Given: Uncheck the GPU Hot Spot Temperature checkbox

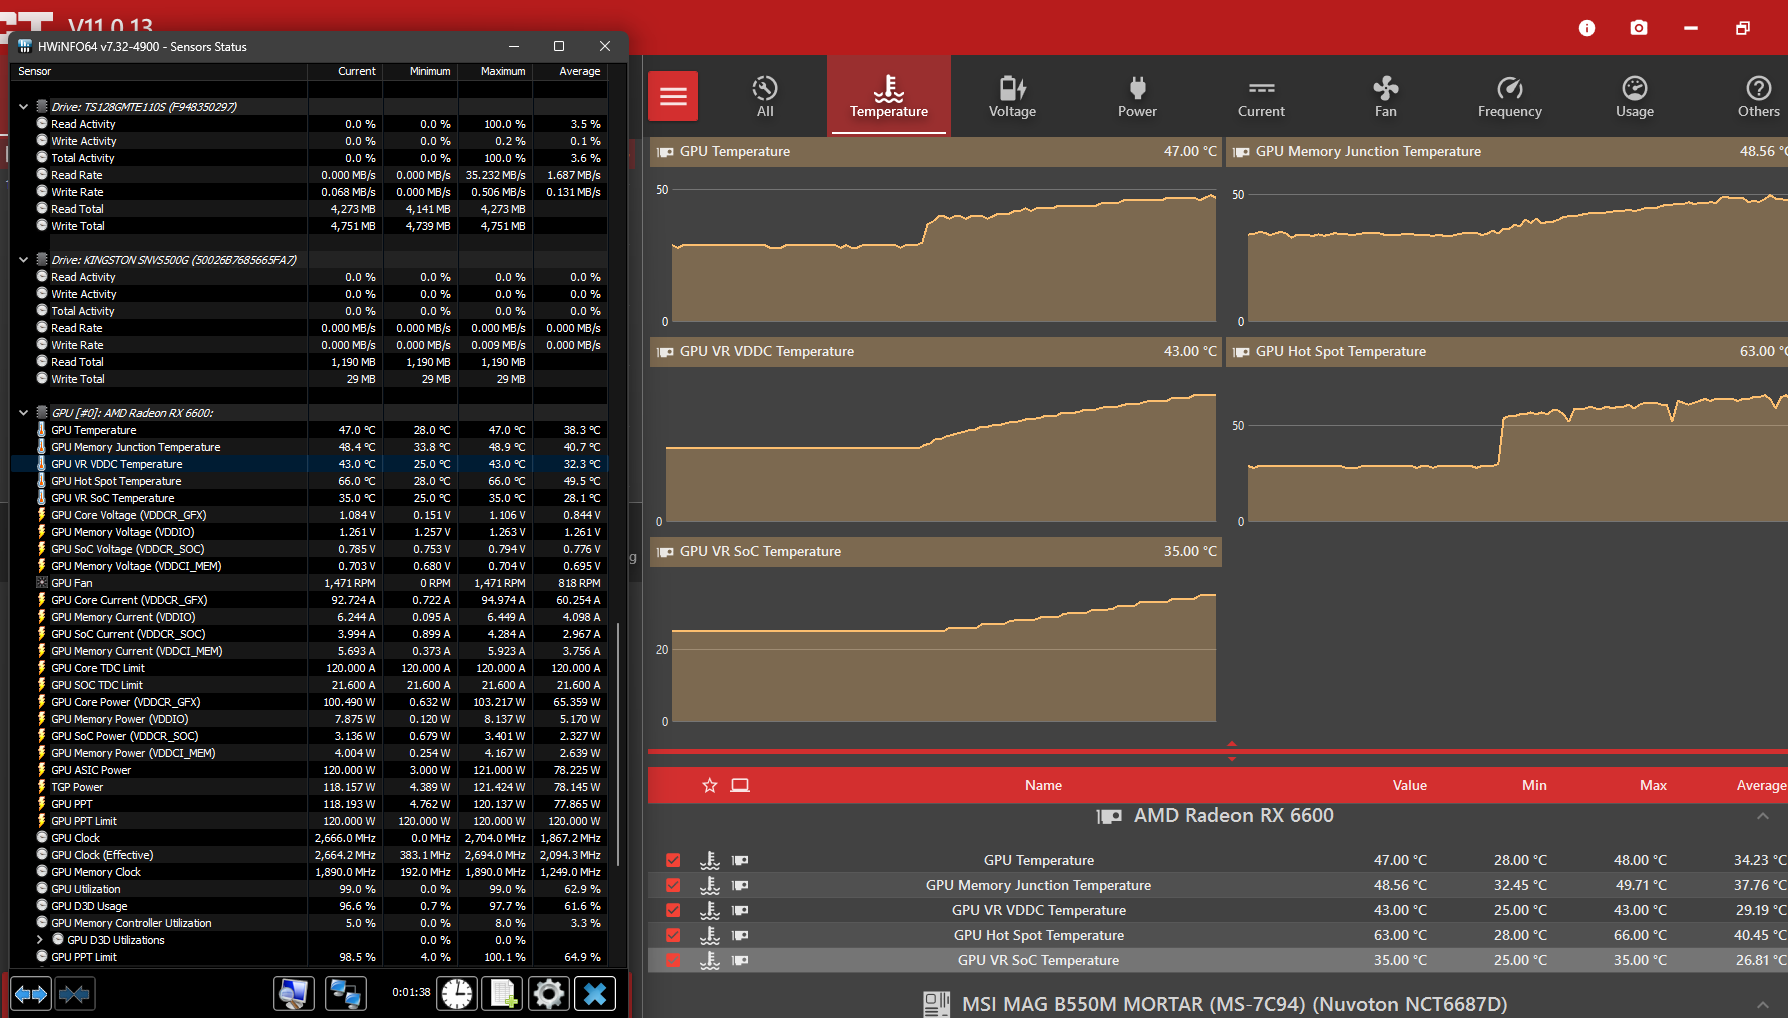Looking at the screenshot, I should (x=673, y=935).
